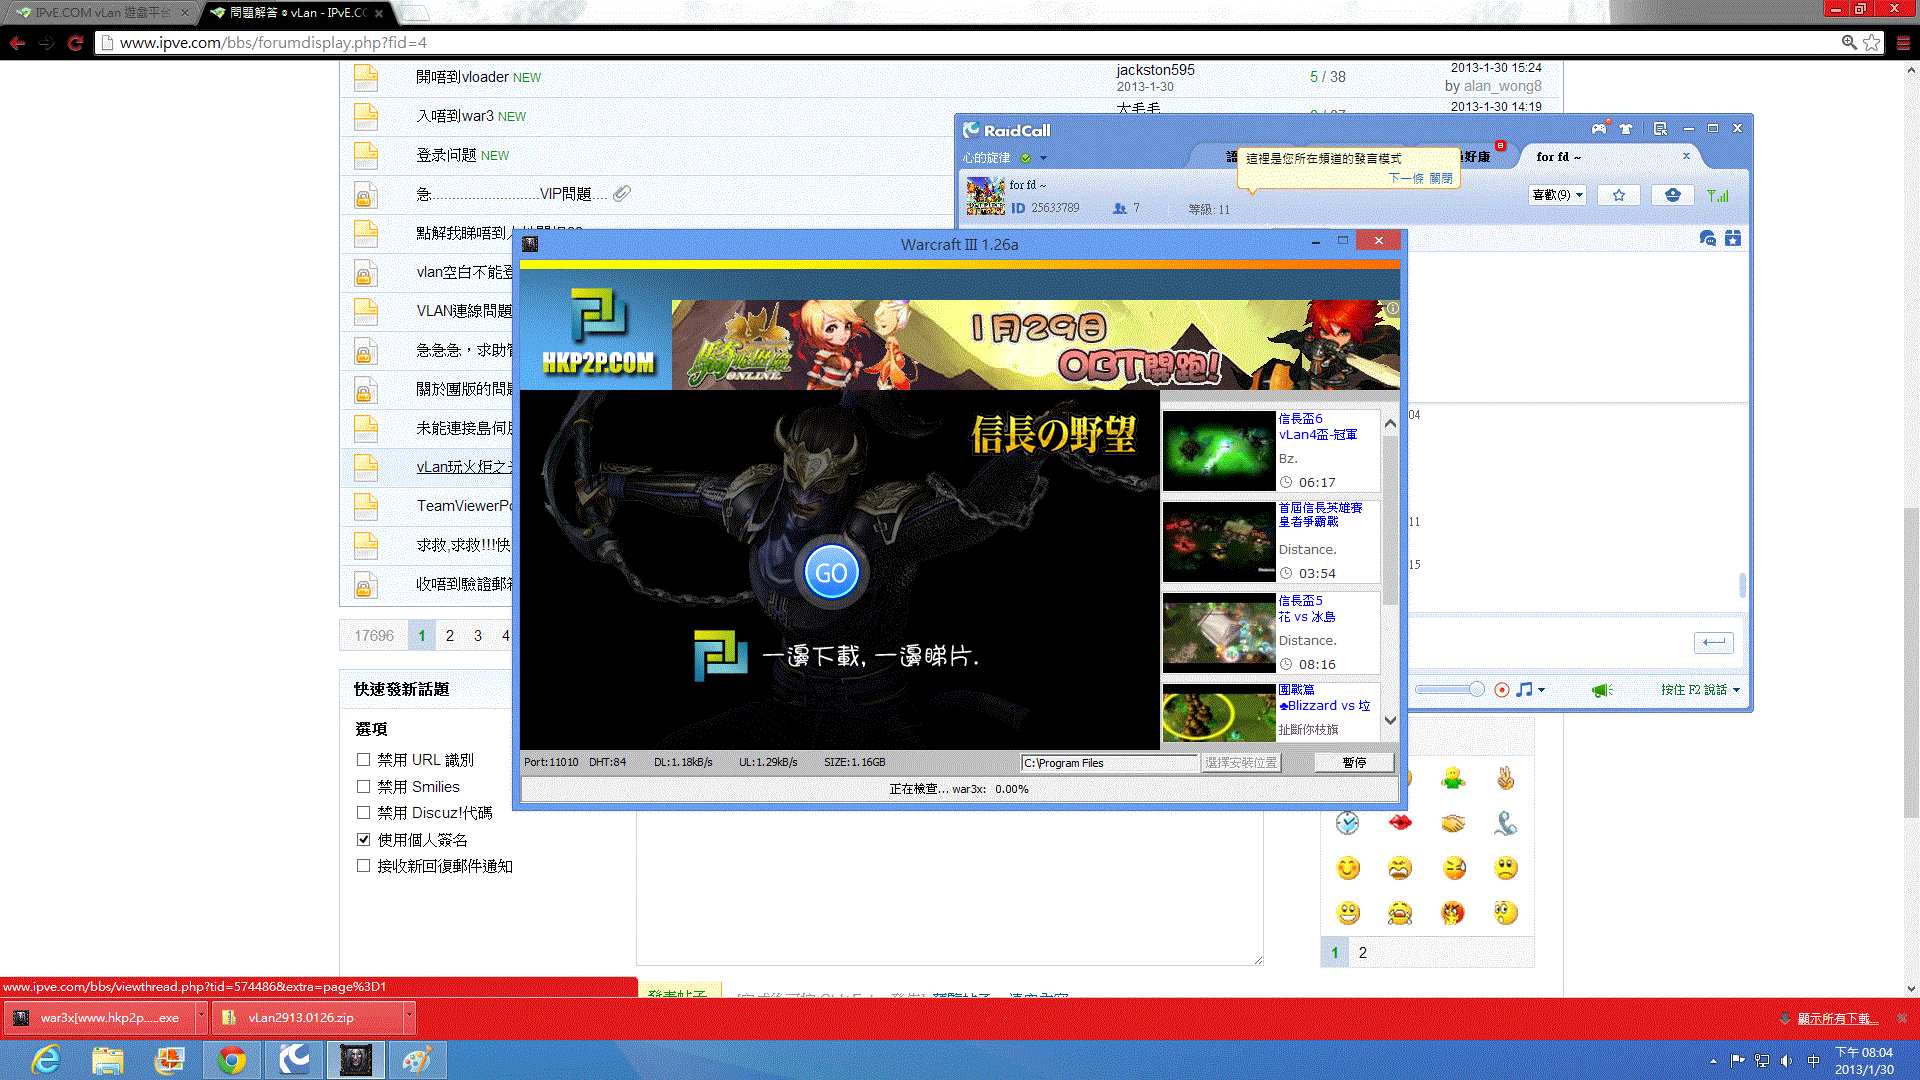Click the RaidCall game controller icon
The width and height of the screenshot is (1920, 1080).
pyautogui.click(x=1599, y=129)
